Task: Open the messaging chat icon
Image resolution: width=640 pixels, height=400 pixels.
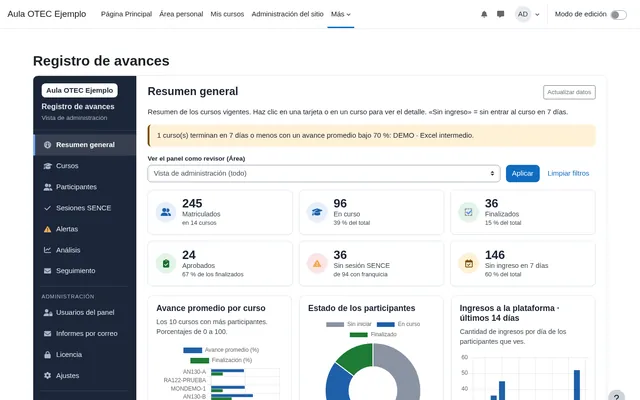Action: coord(500,14)
